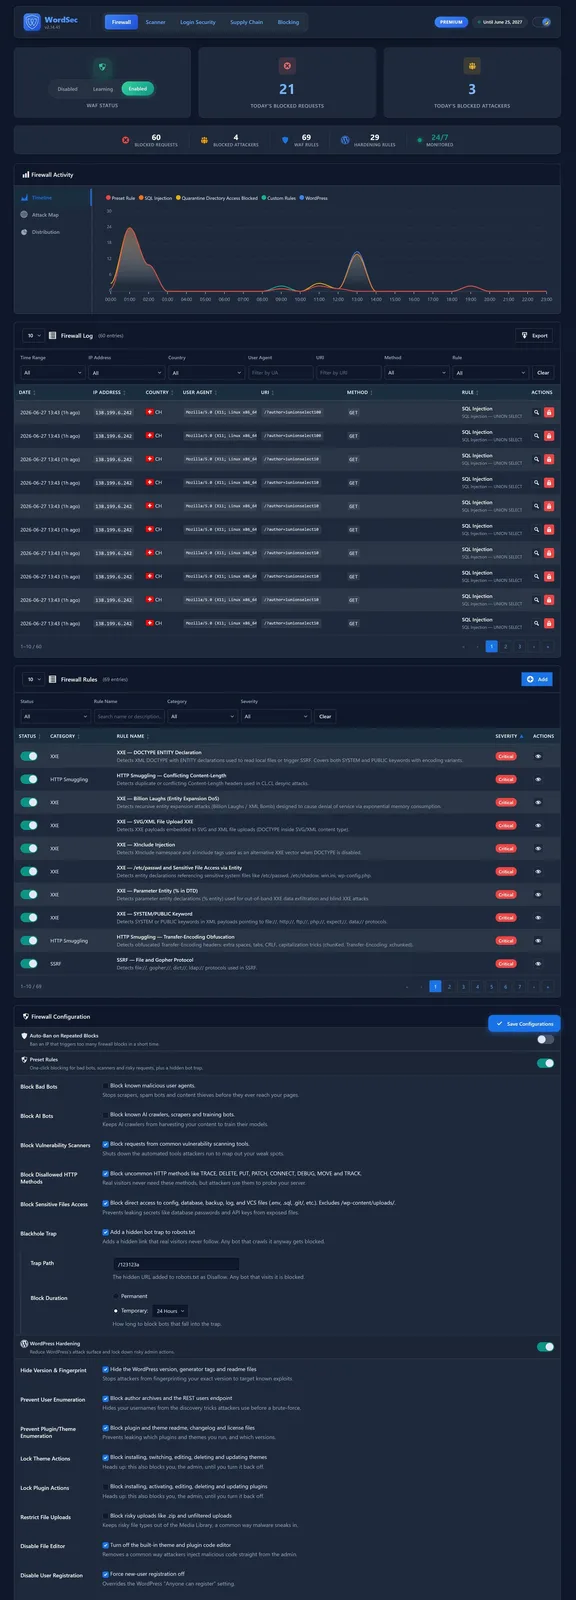Click the Trap Path input field
Screen dimensions: 576x1600
click(176, 1265)
